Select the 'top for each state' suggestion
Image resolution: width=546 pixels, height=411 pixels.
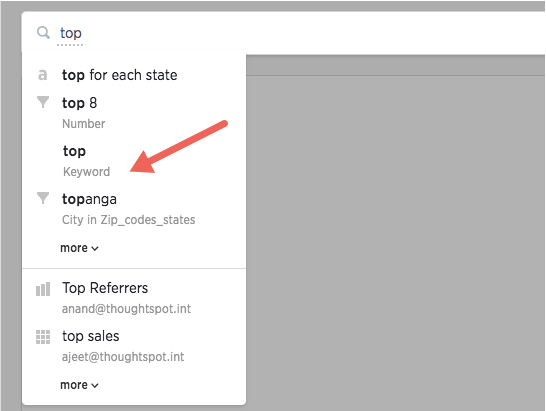tap(134, 75)
